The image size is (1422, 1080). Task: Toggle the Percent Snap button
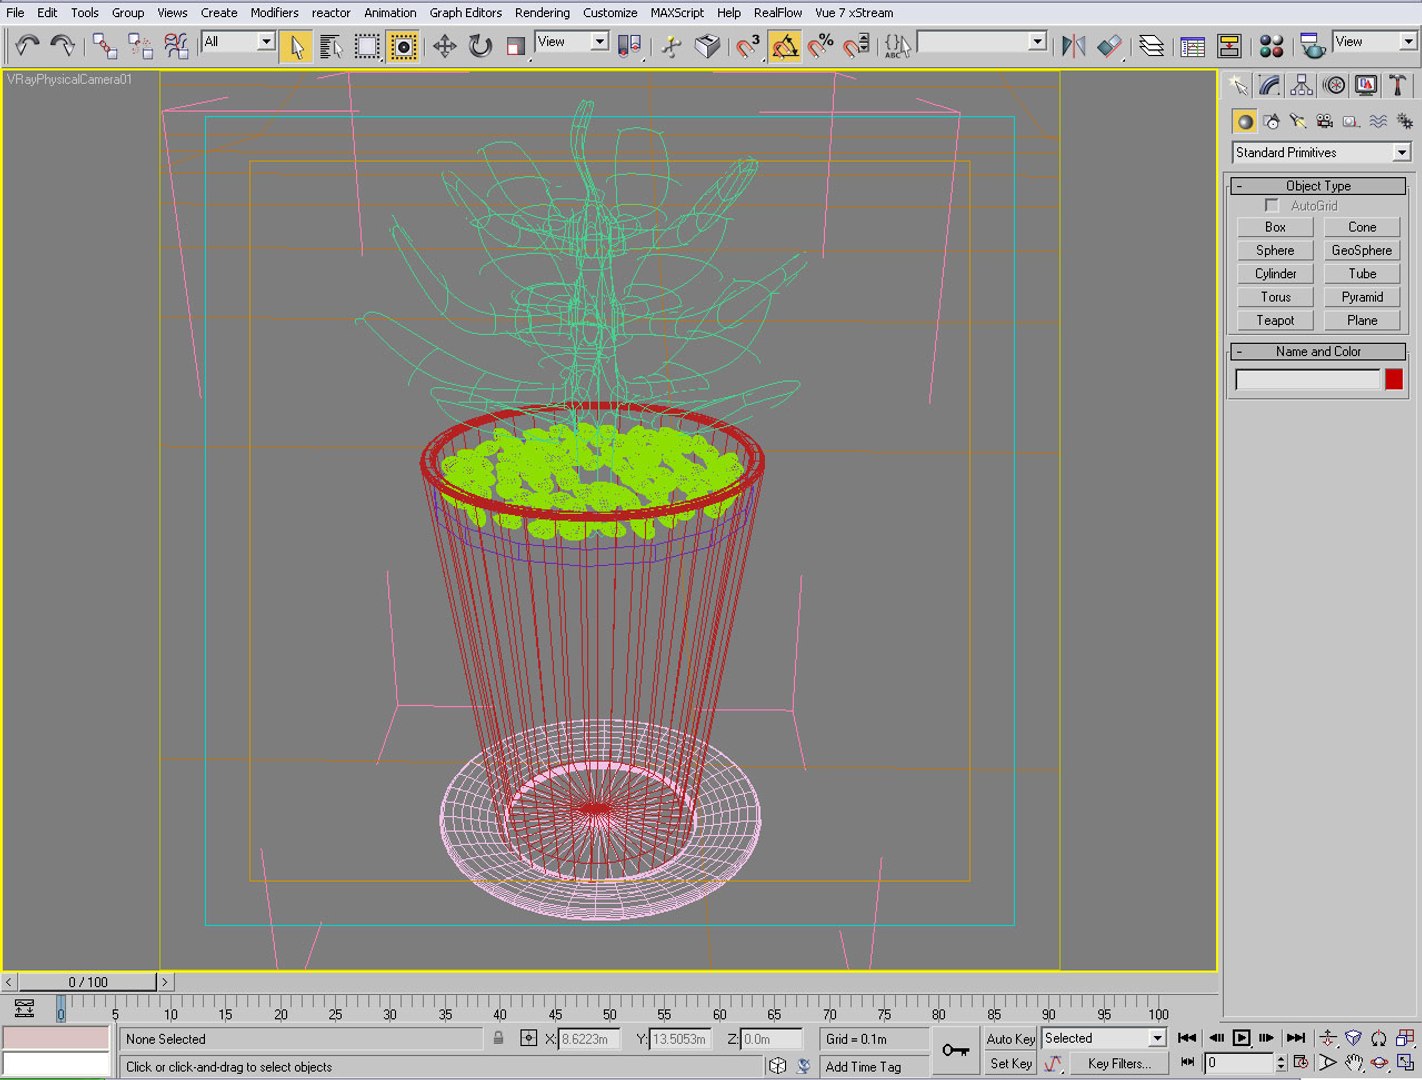[820, 46]
